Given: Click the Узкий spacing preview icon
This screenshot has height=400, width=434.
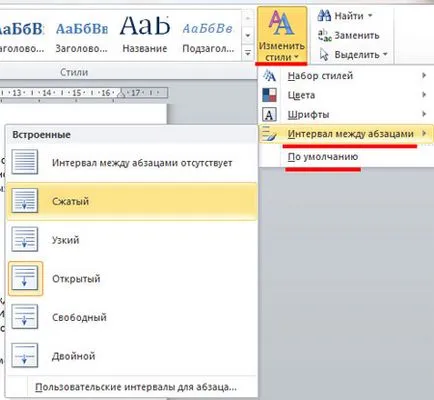Looking at the screenshot, I should click(x=25, y=240).
